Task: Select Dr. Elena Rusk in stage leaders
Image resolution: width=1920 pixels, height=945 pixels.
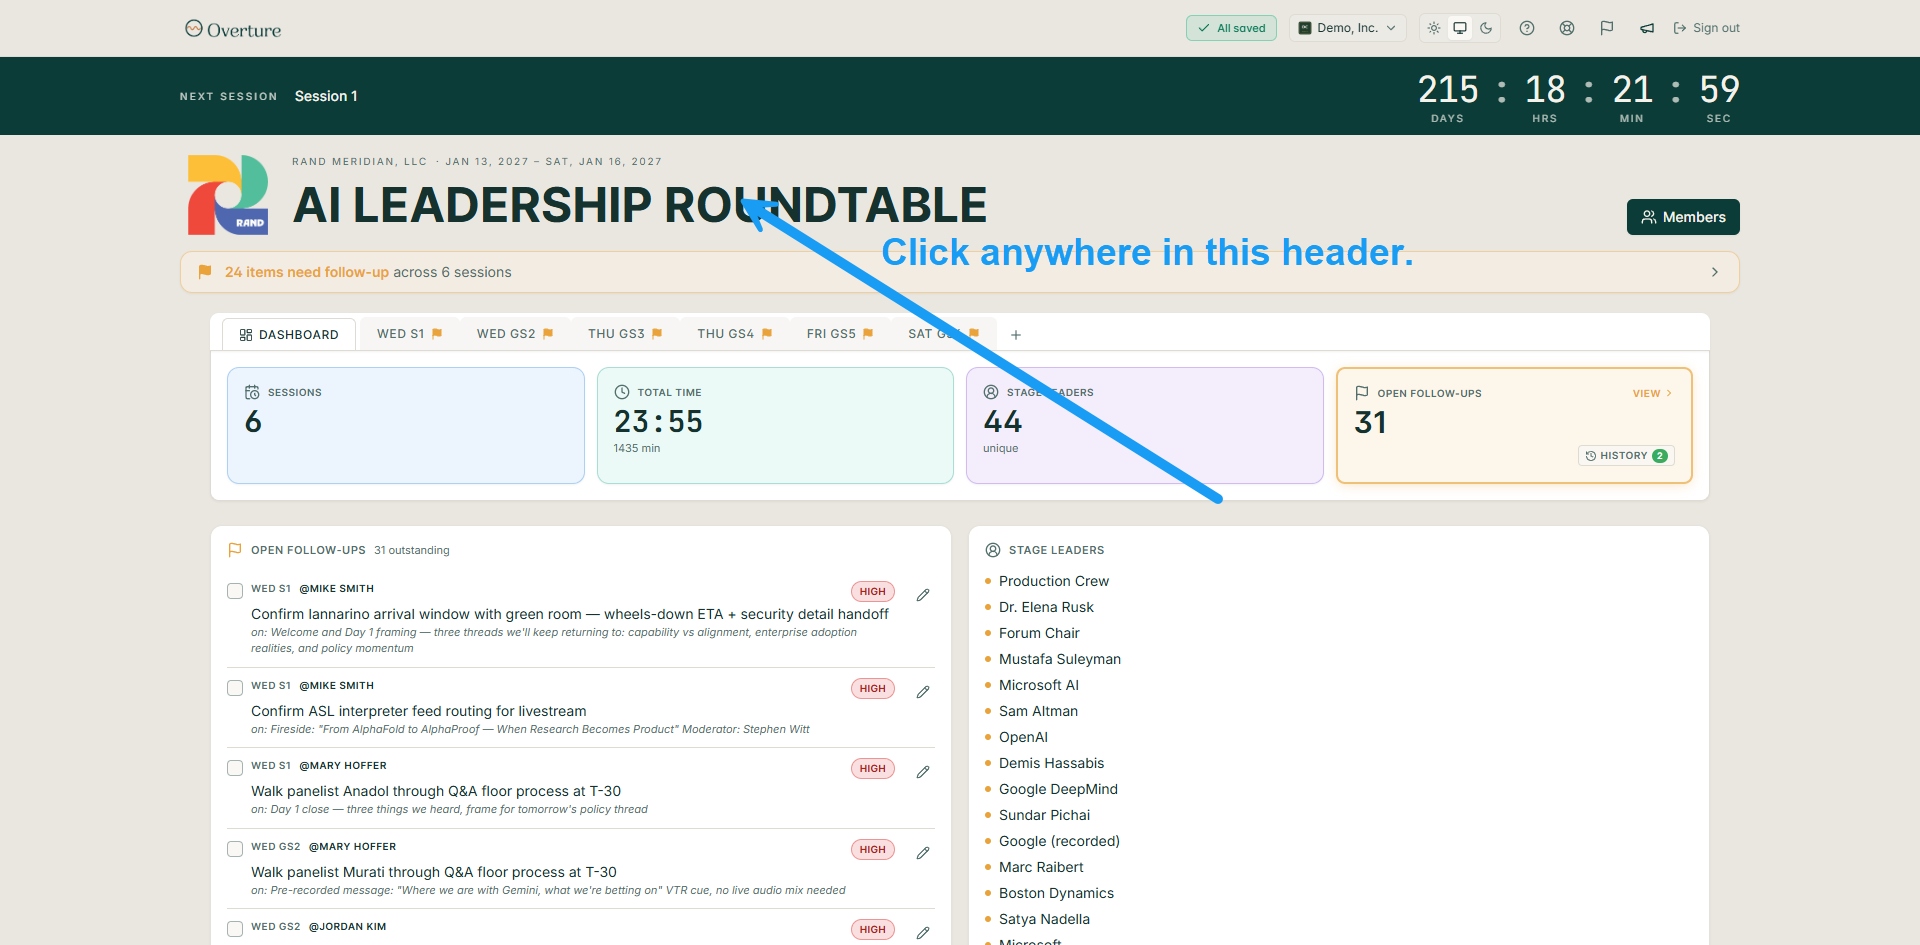Action: click(x=1046, y=607)
